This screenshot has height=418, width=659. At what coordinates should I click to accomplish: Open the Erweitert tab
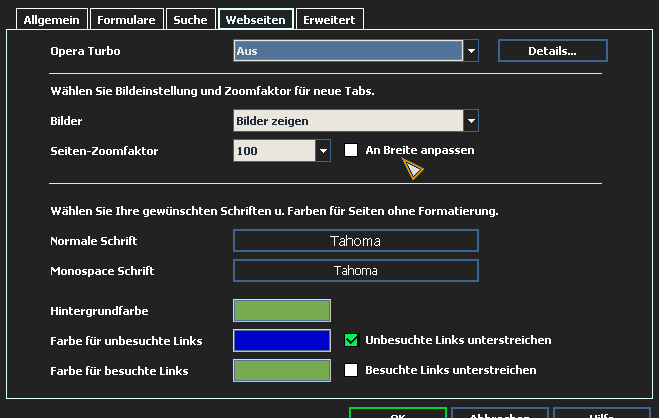[x=329, y=19]
